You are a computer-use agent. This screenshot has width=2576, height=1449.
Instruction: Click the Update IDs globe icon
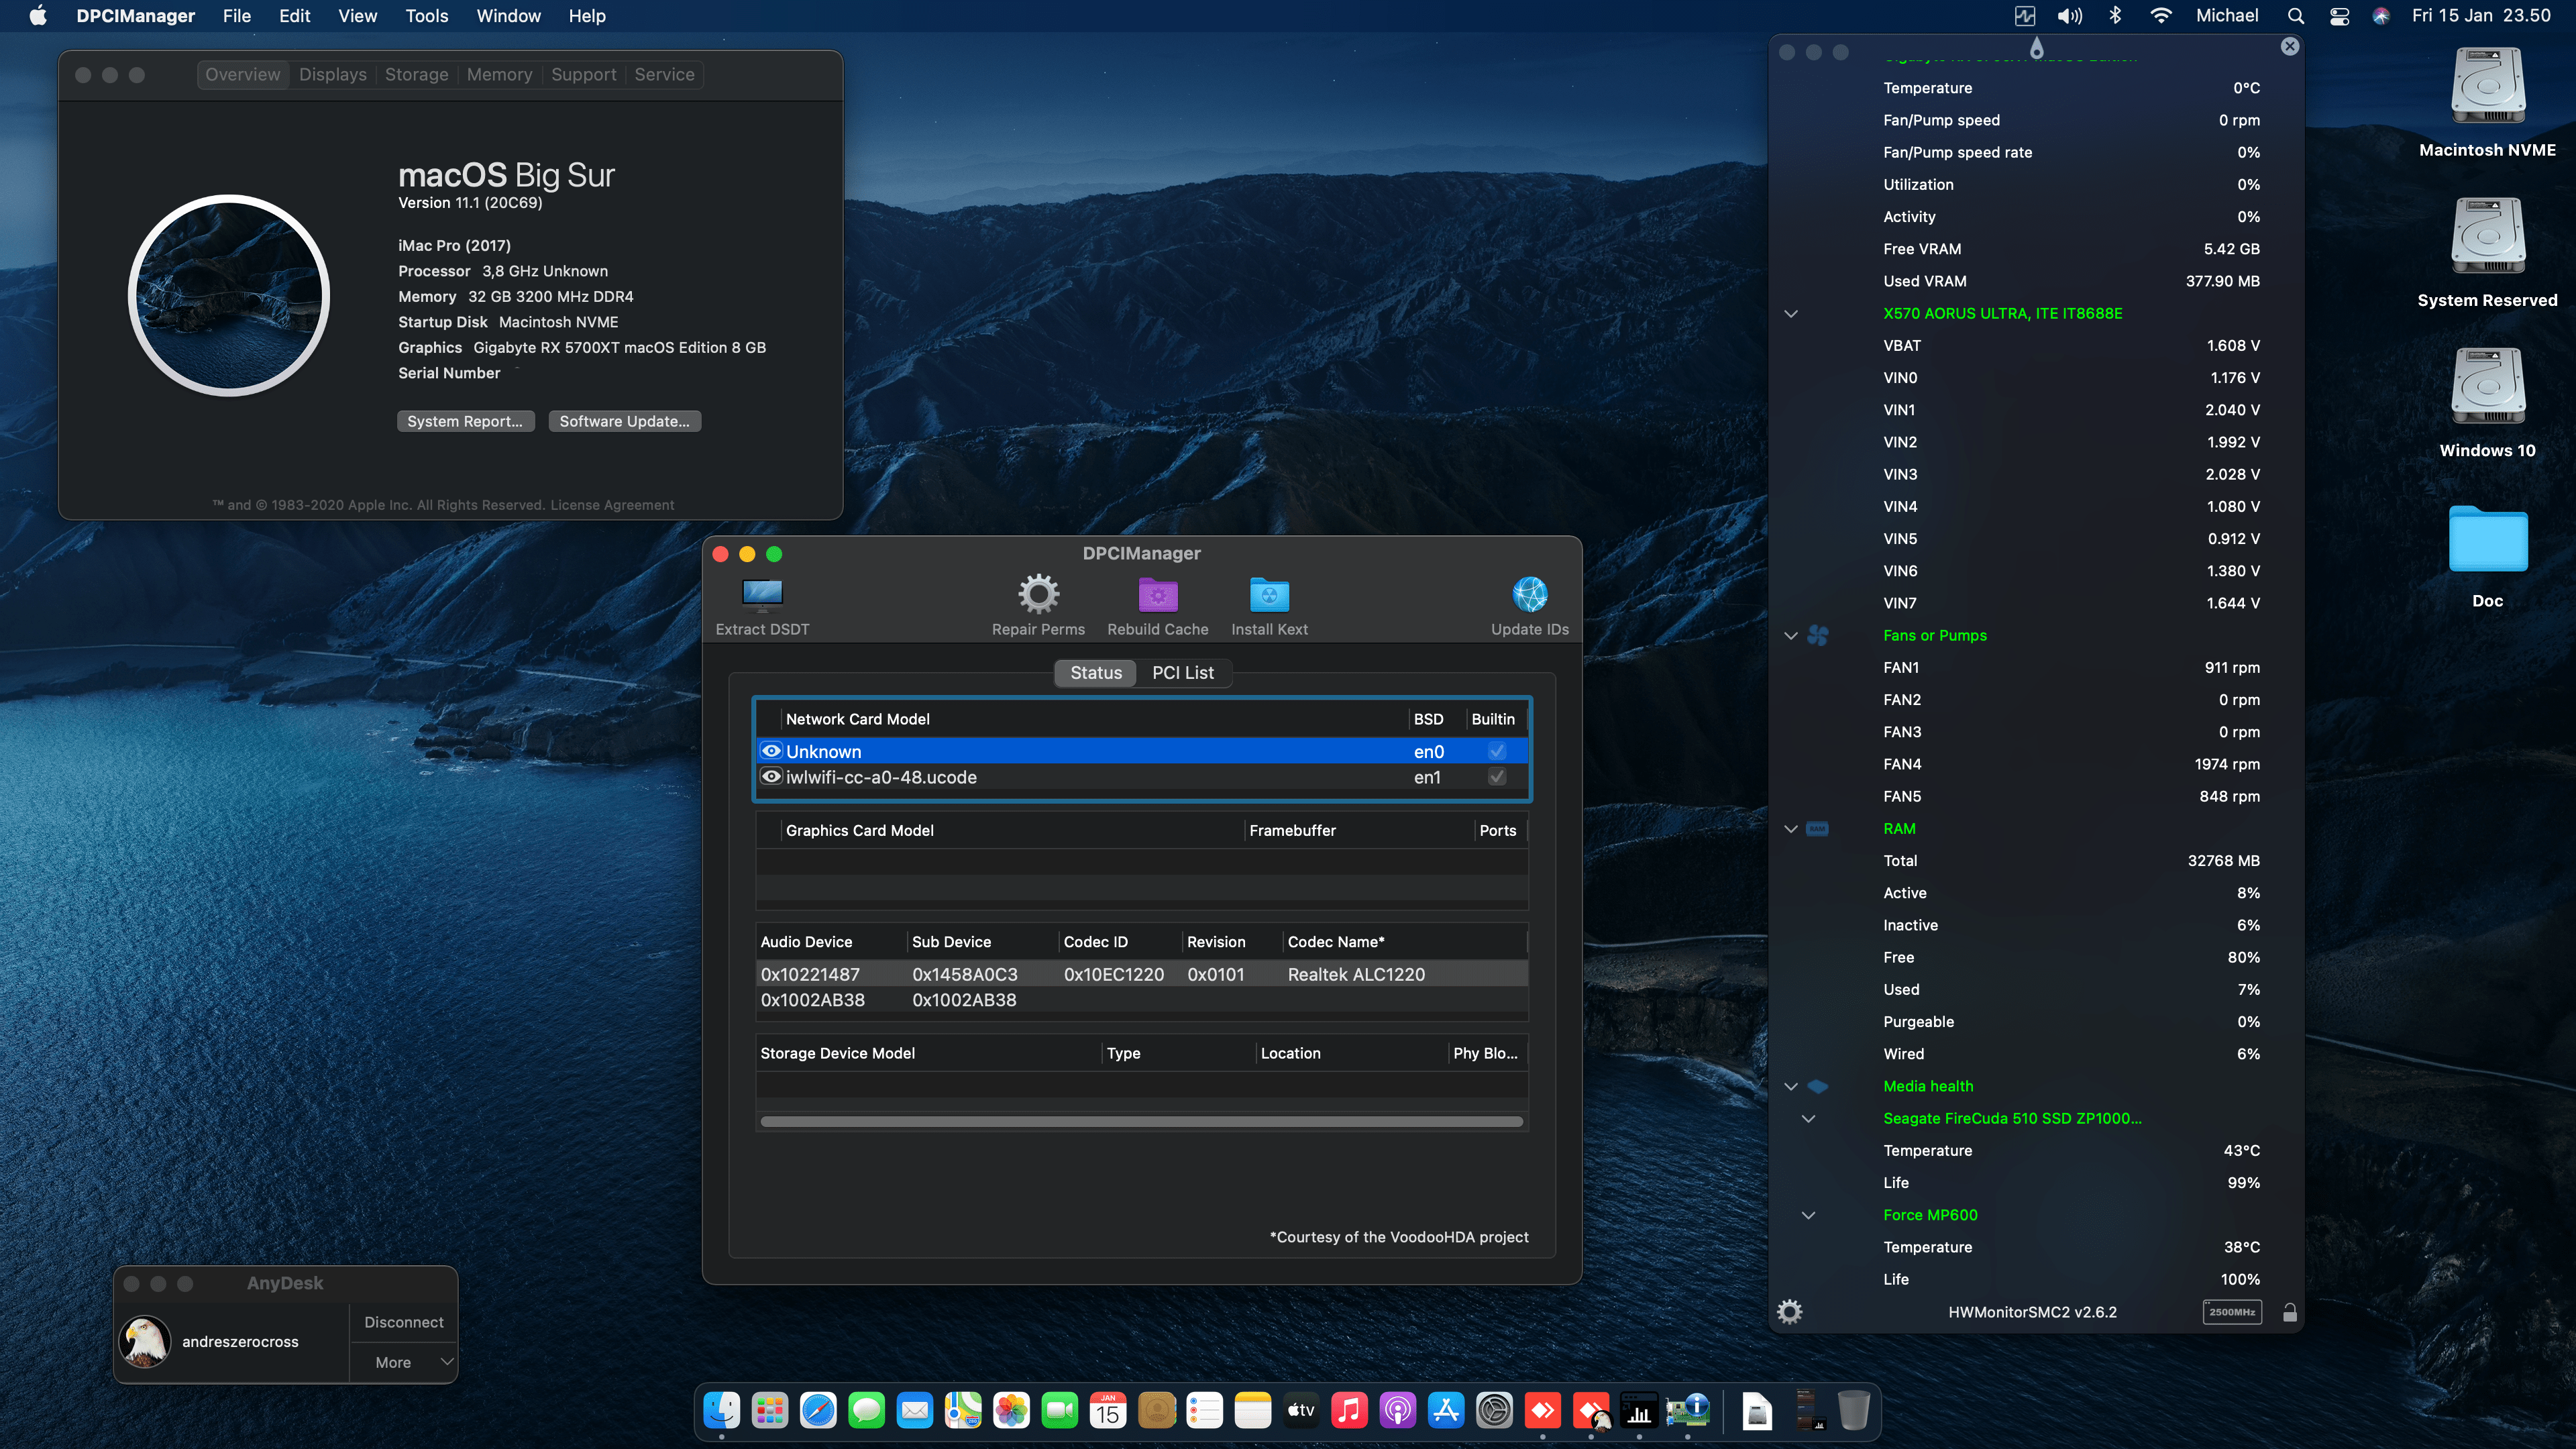pyautogui.click(x=1529, y=595)
